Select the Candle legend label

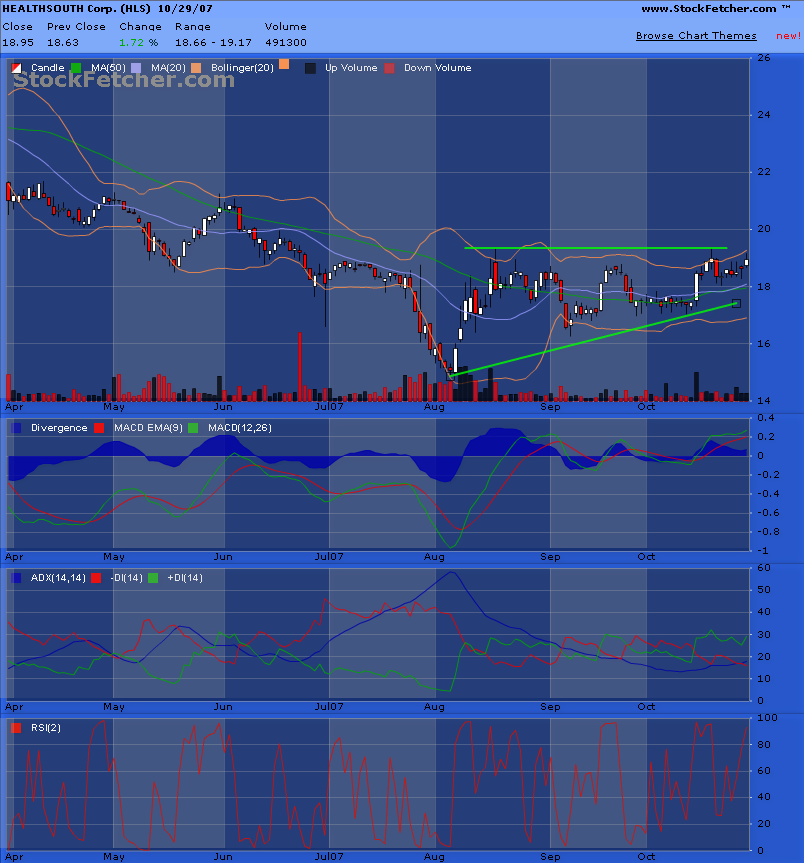tap(47, 68)
